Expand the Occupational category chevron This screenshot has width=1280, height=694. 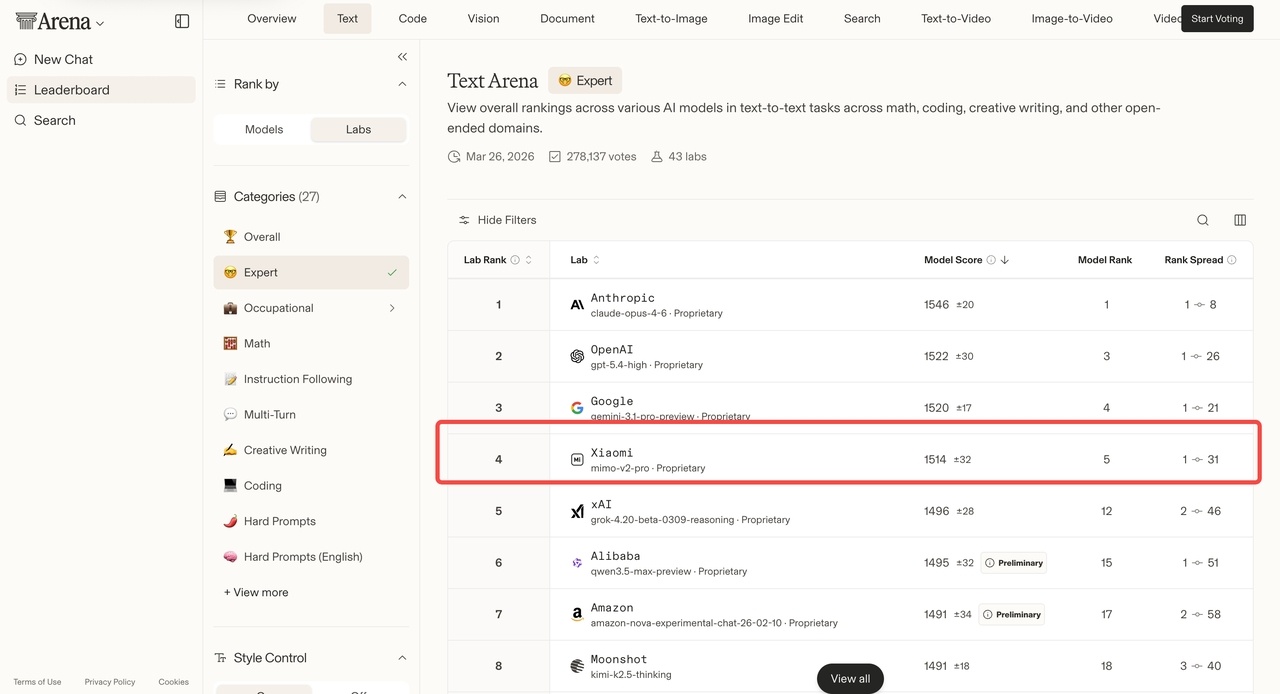[x=392, y=308]
